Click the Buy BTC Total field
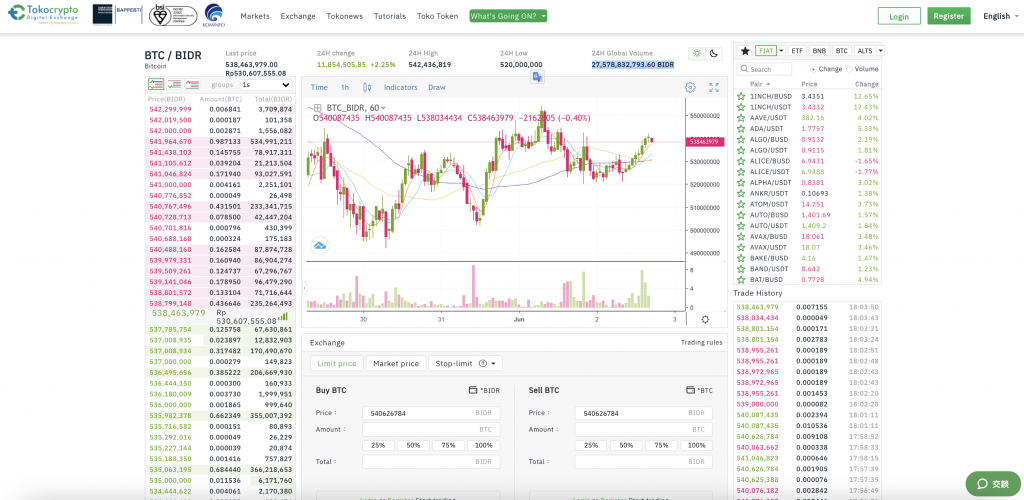Screen dimensions: 1024x500 431,461
